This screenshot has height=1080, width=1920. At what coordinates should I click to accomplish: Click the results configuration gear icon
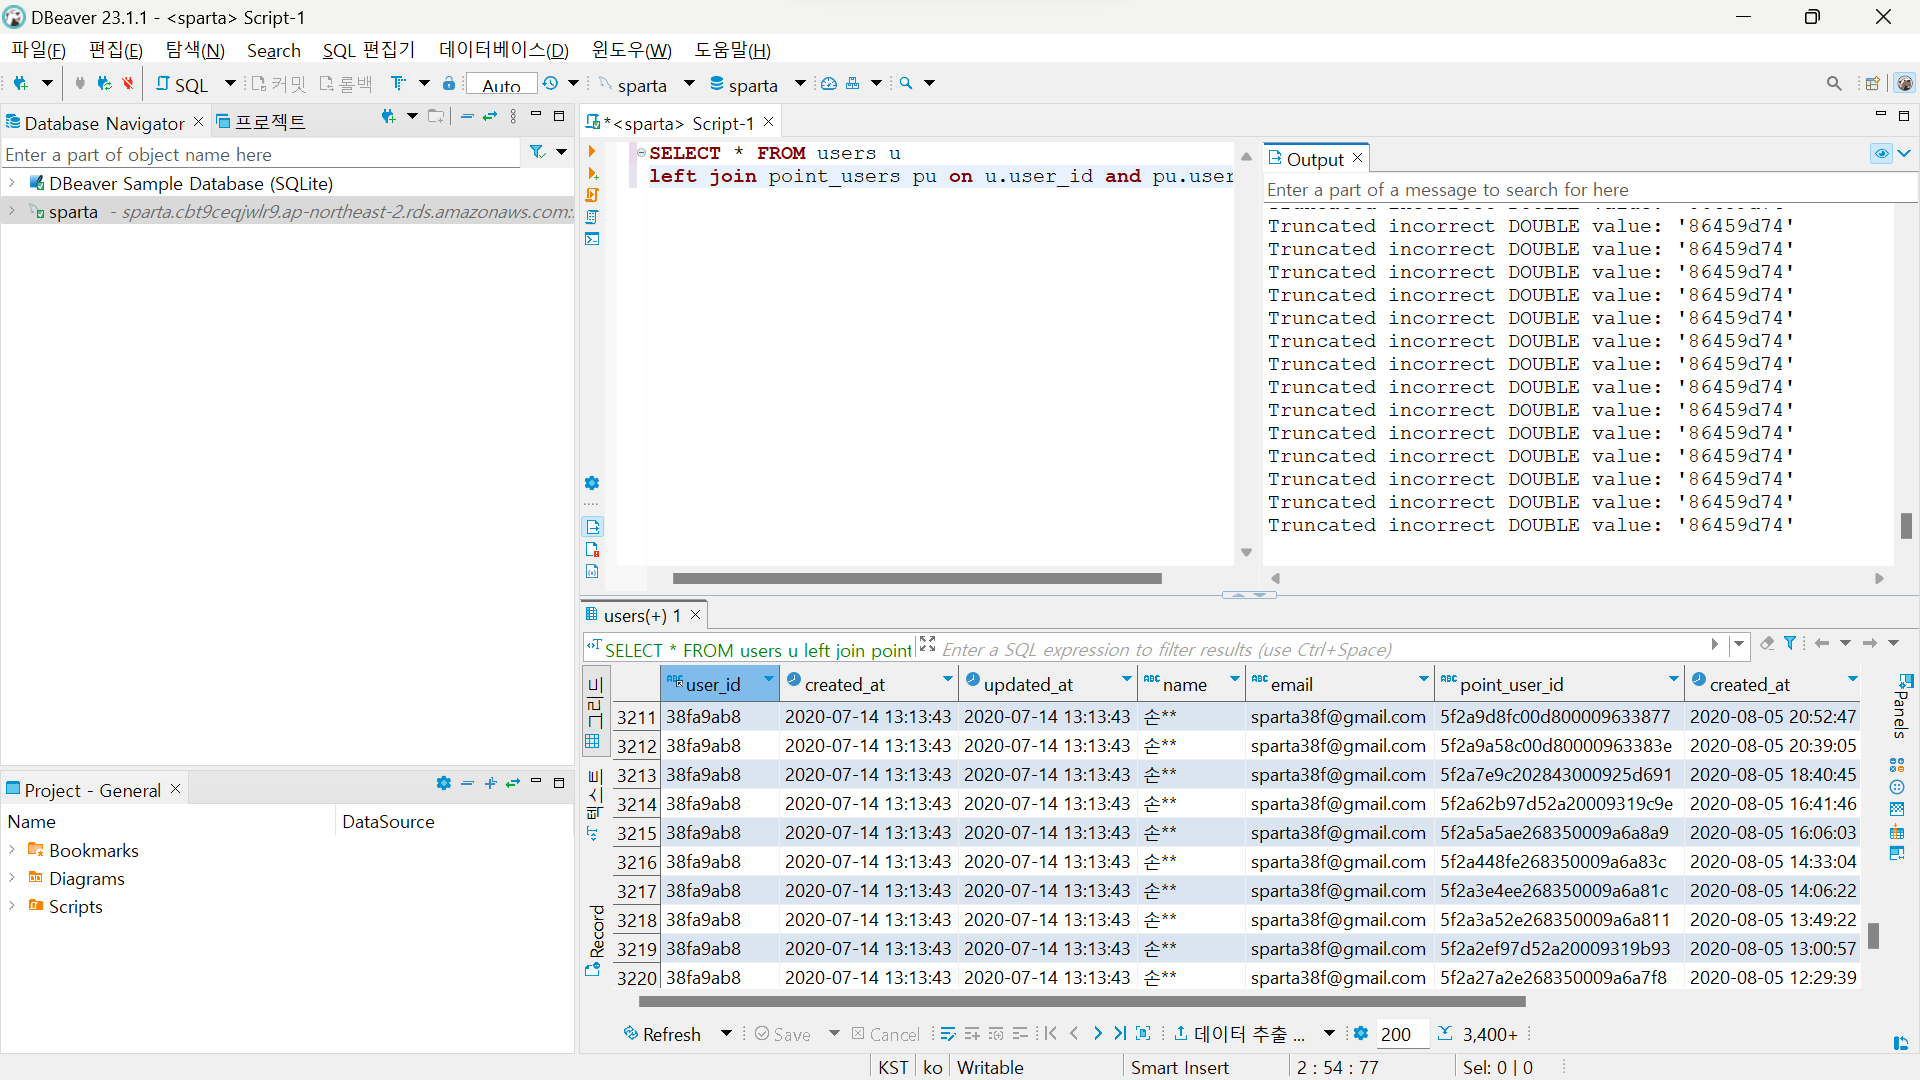pyautogui.click(x=1360, y=1034)
